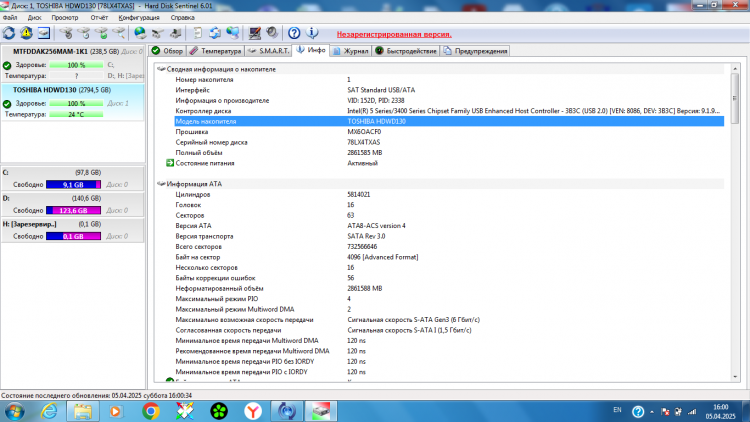Switch to Быстродействие tab
The image size is (750, 422).
[x=406, y=51]
